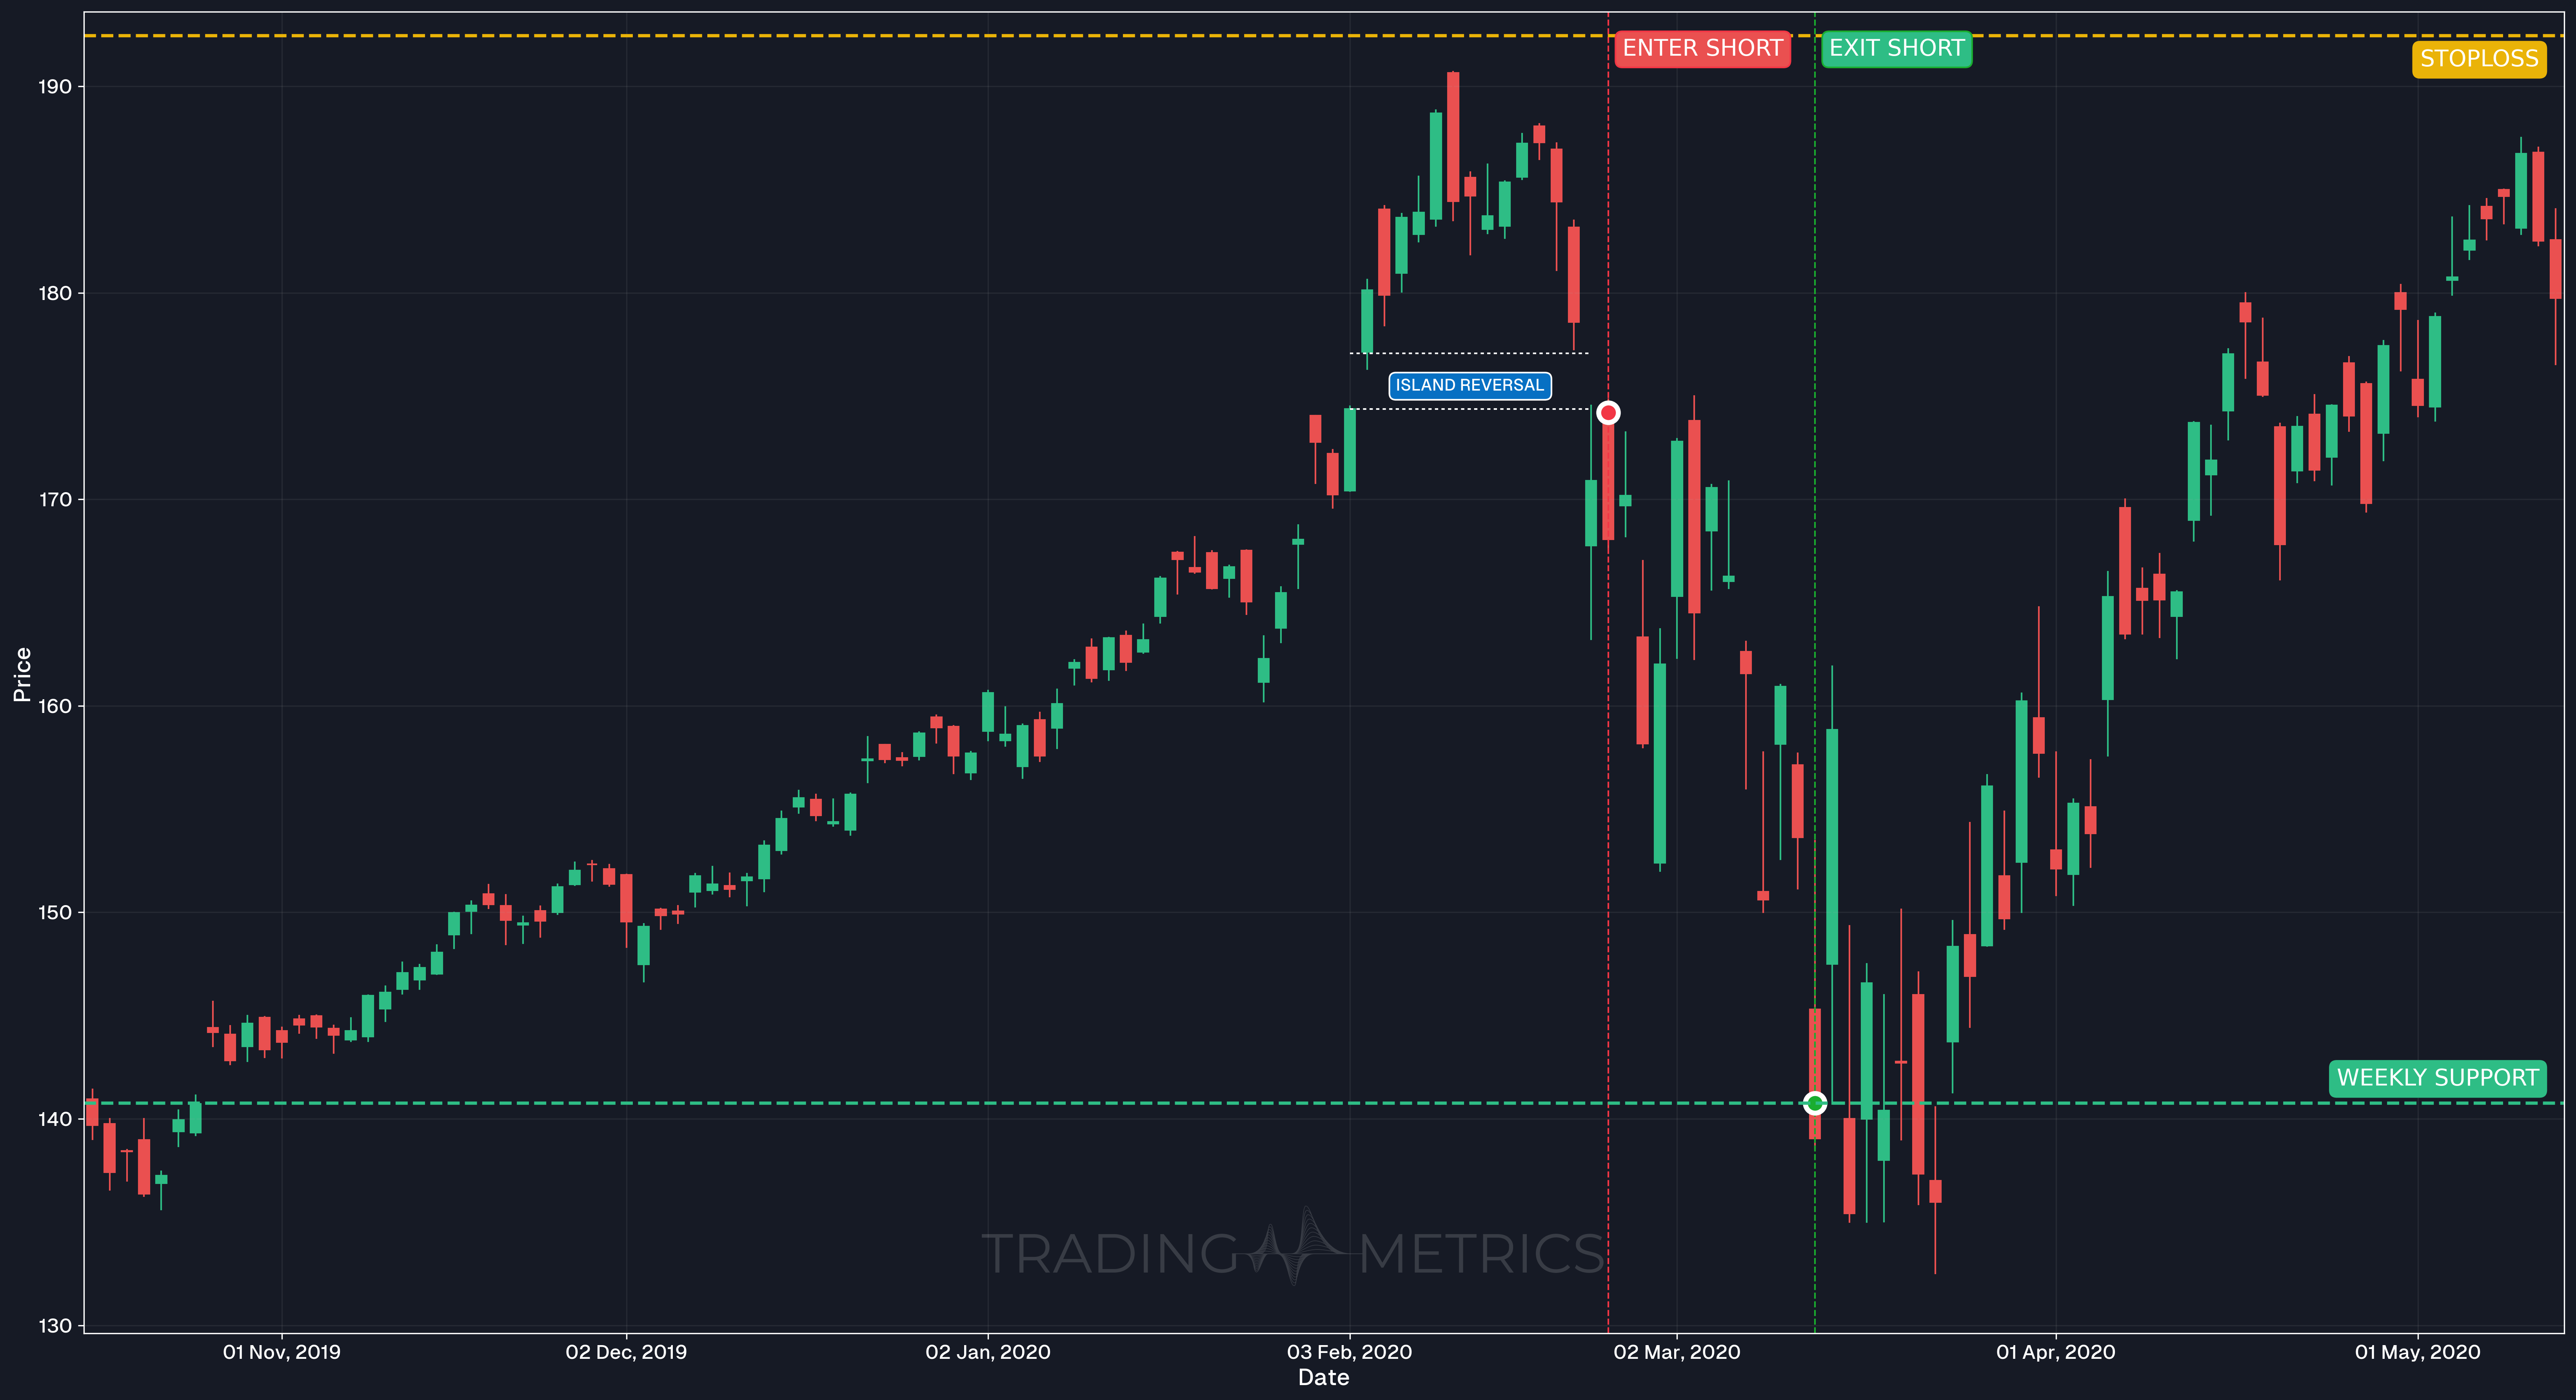Viewport: 2576px width, 1400px height.
Task: Click the 02 Dec, 2019 date tick
Action: pos(626,1352)
